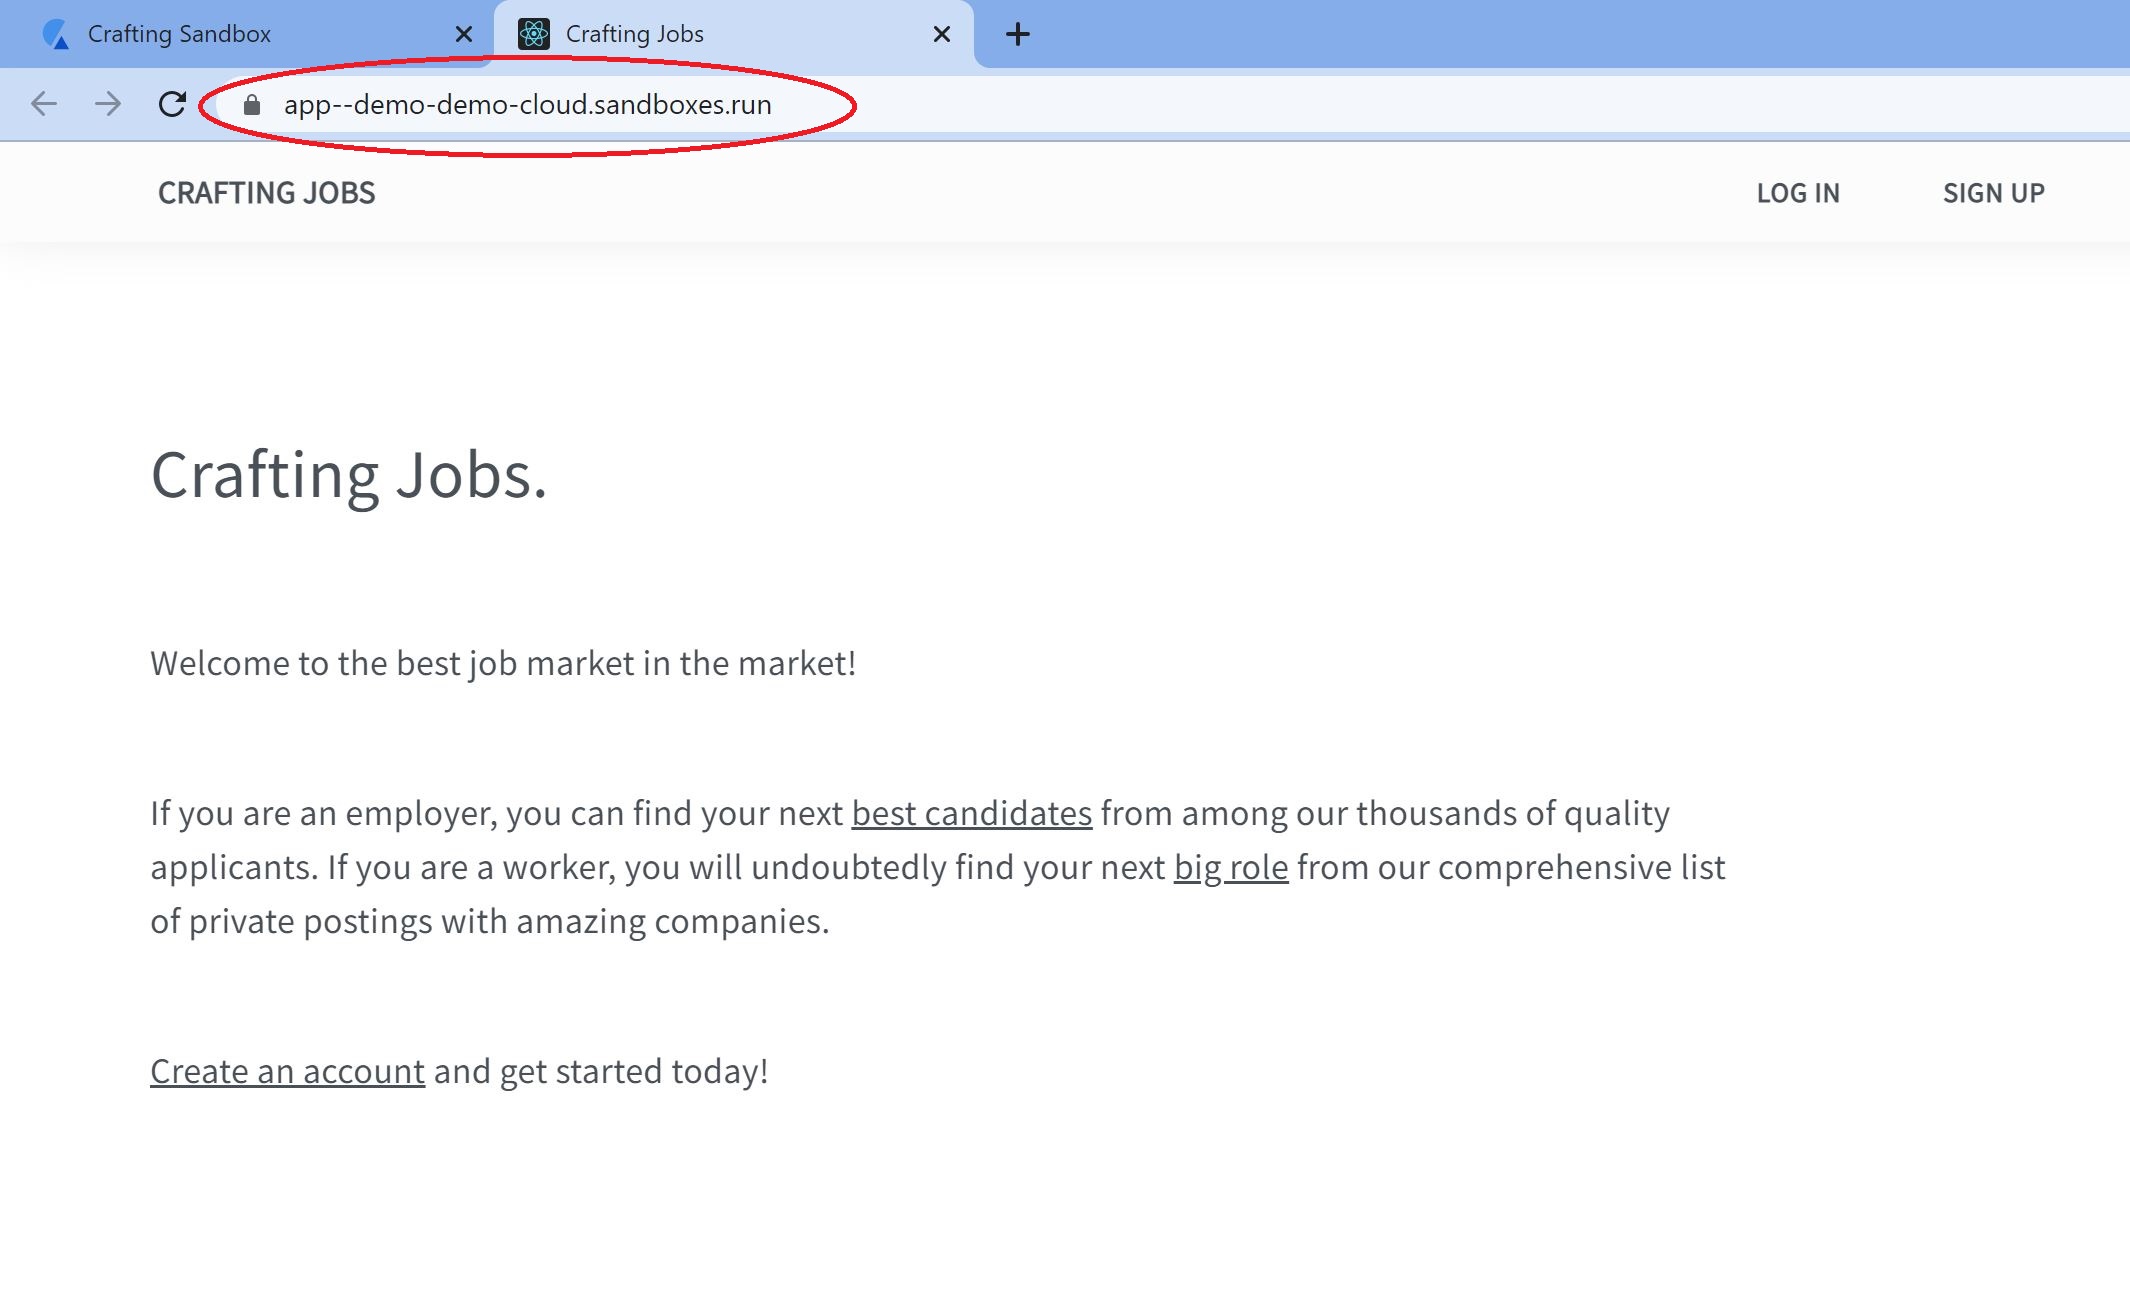Open a new tab with plus icon
2130x1300 pixels.
point(1017,34)
